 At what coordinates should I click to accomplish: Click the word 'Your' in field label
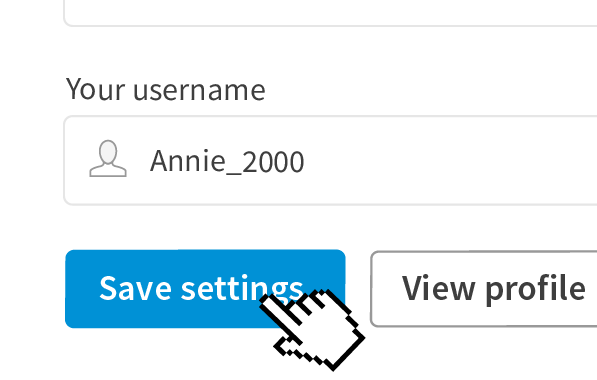[x=95, y=89]
